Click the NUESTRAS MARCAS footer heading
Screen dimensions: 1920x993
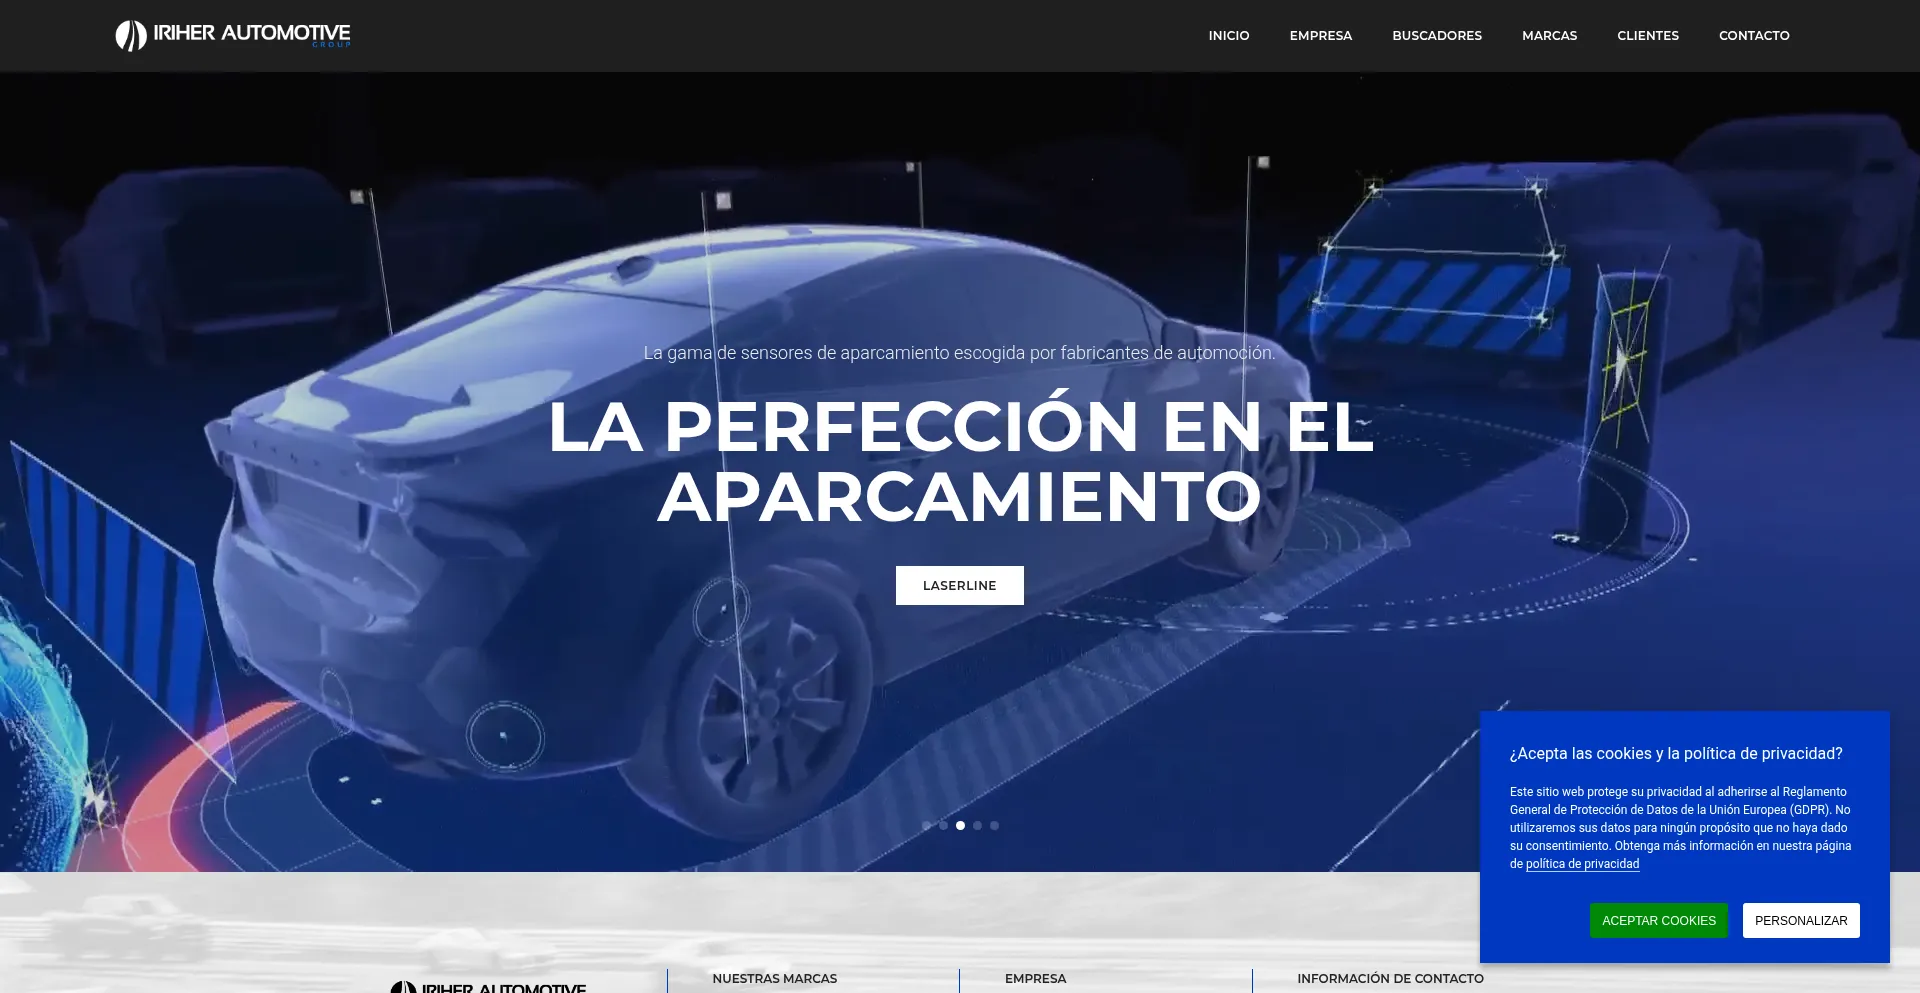(x=774, y=978)
